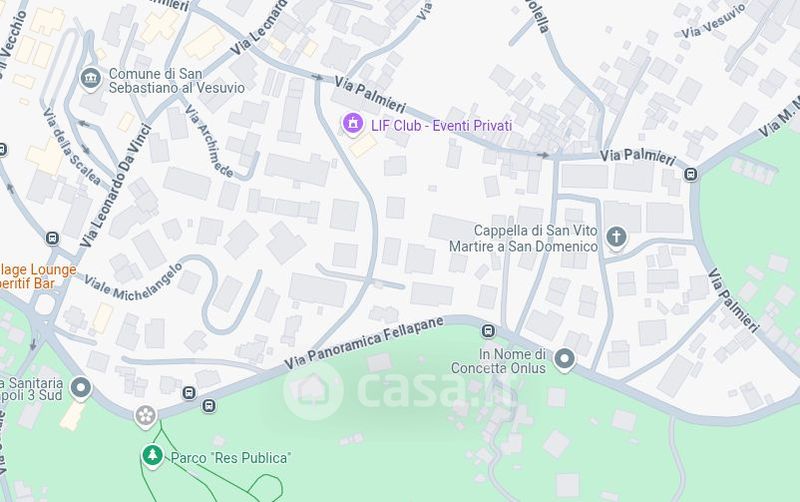Open the Village Lounge Aperitif Bar label
Screen dimensions: 800x502
click(38, 276)
